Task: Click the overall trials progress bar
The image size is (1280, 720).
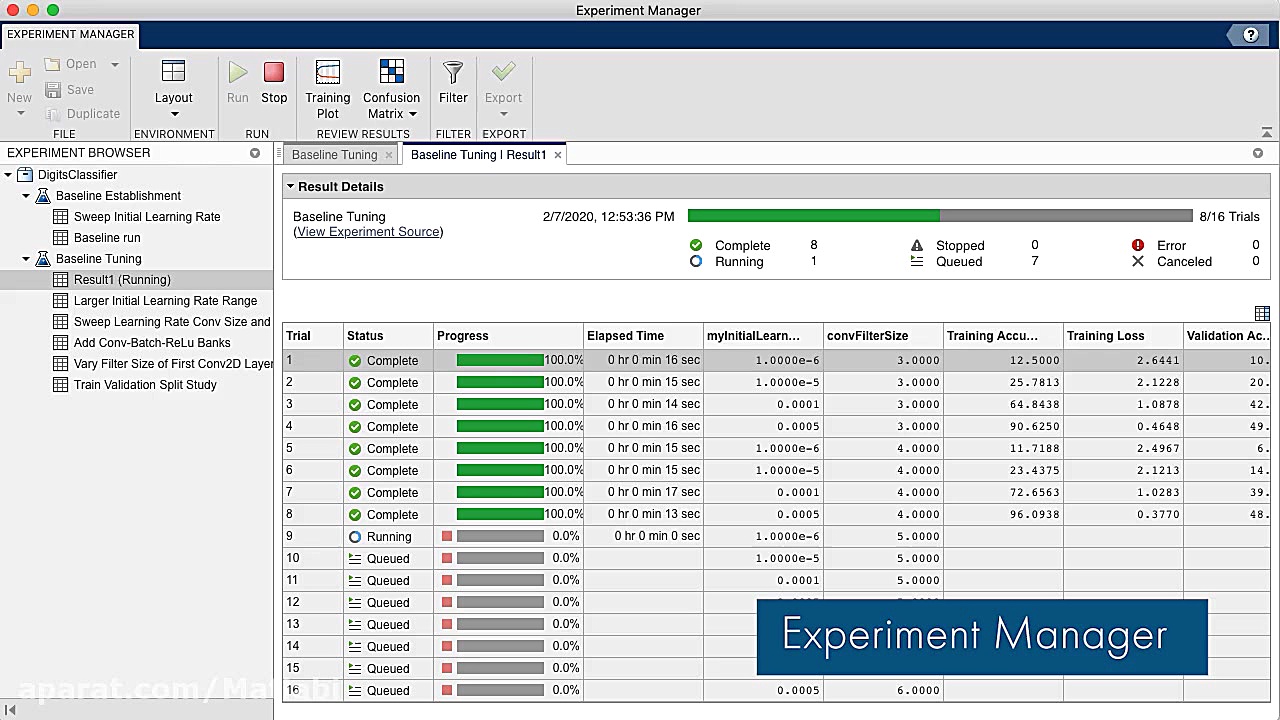Action: 939,216
